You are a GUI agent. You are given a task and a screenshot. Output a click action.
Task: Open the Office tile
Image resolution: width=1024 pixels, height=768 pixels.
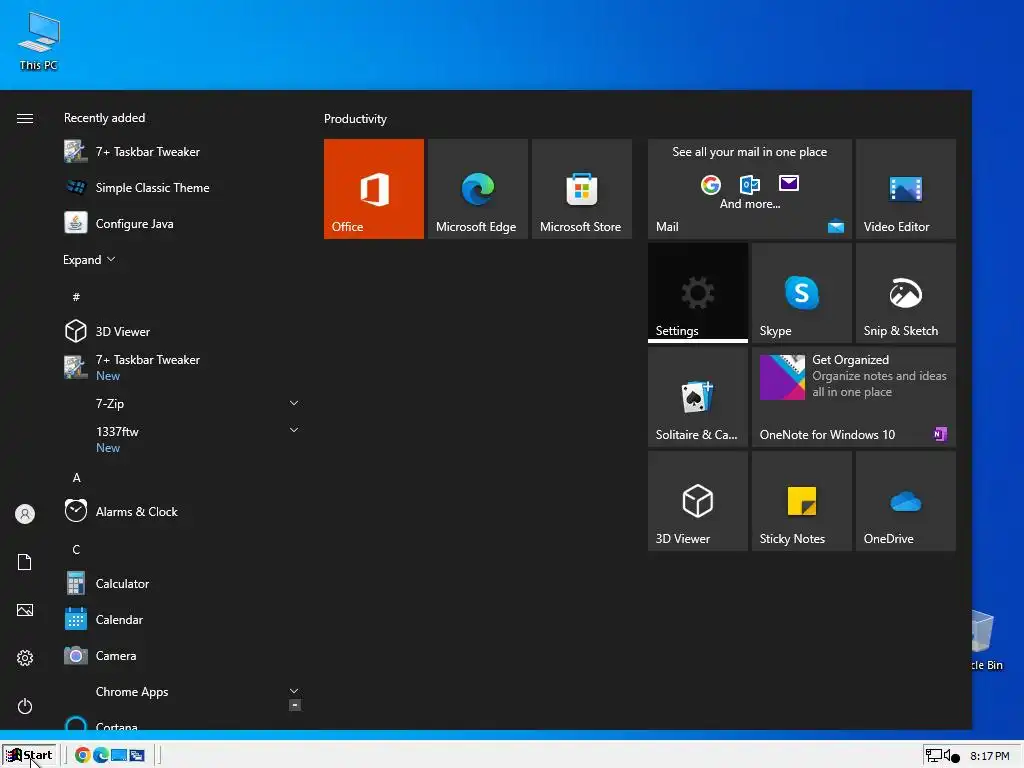pyautogui.click(x=374, y=189)
